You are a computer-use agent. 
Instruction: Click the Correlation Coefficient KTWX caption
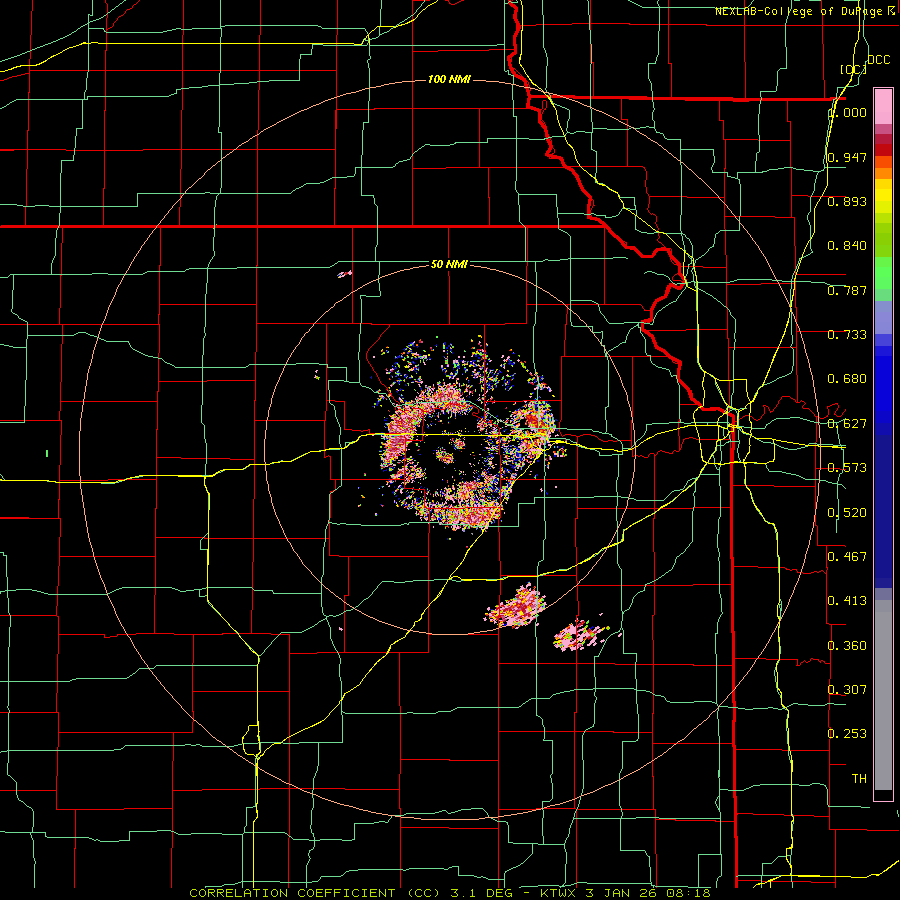pyautogui.click(x=449, y=893)
